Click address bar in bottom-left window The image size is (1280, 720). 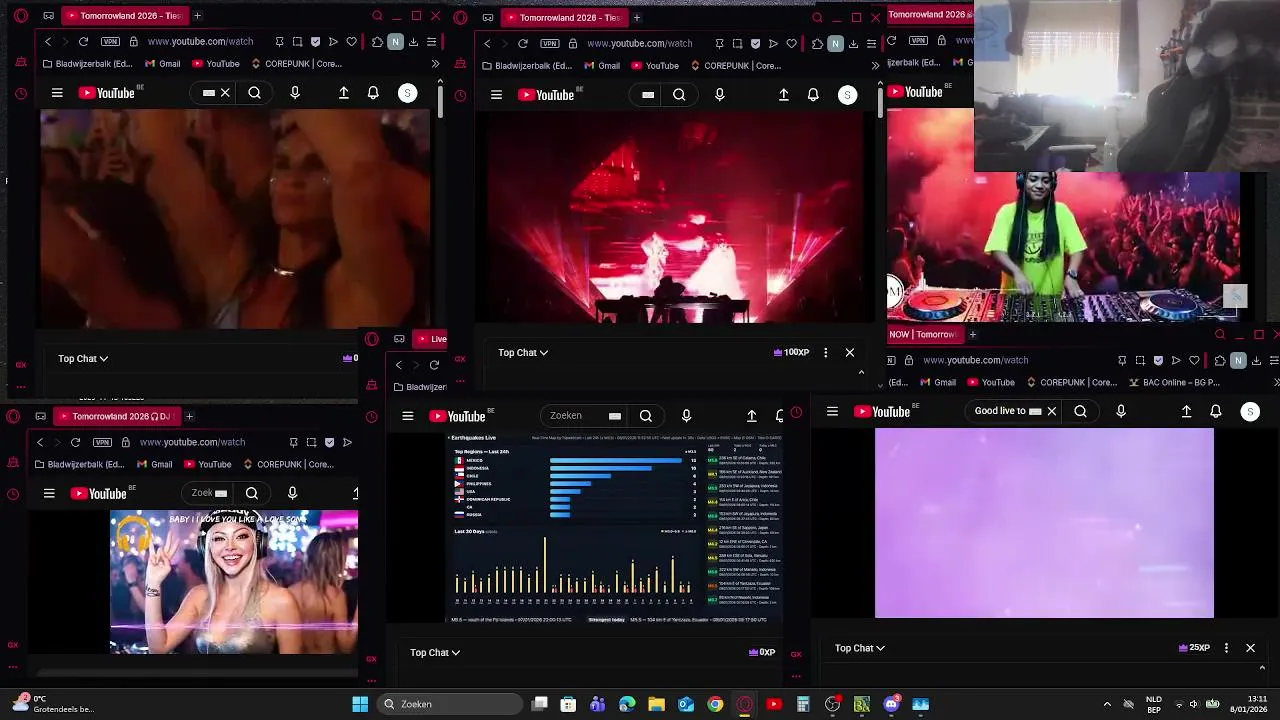pos(192,442)
